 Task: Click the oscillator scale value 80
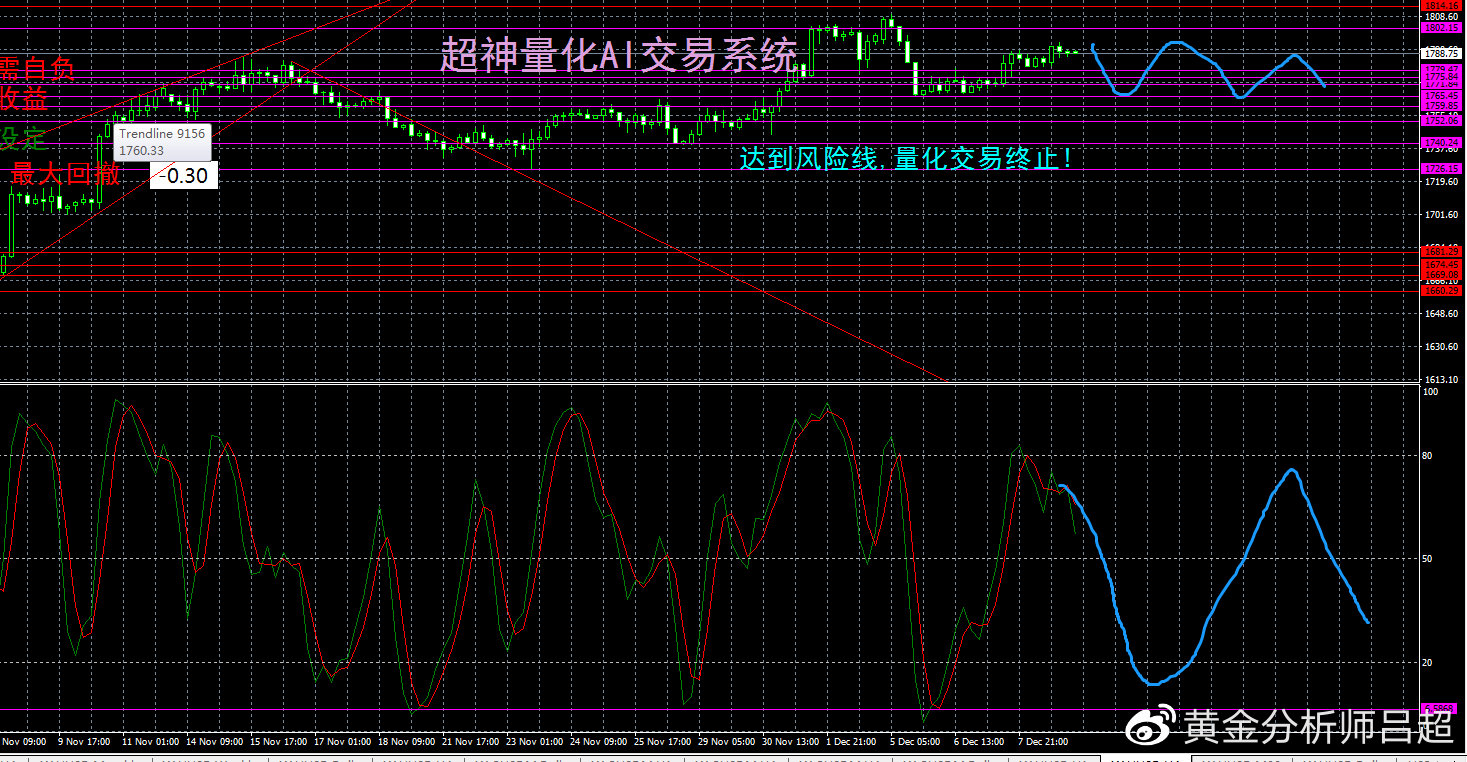coord(1429,455)
